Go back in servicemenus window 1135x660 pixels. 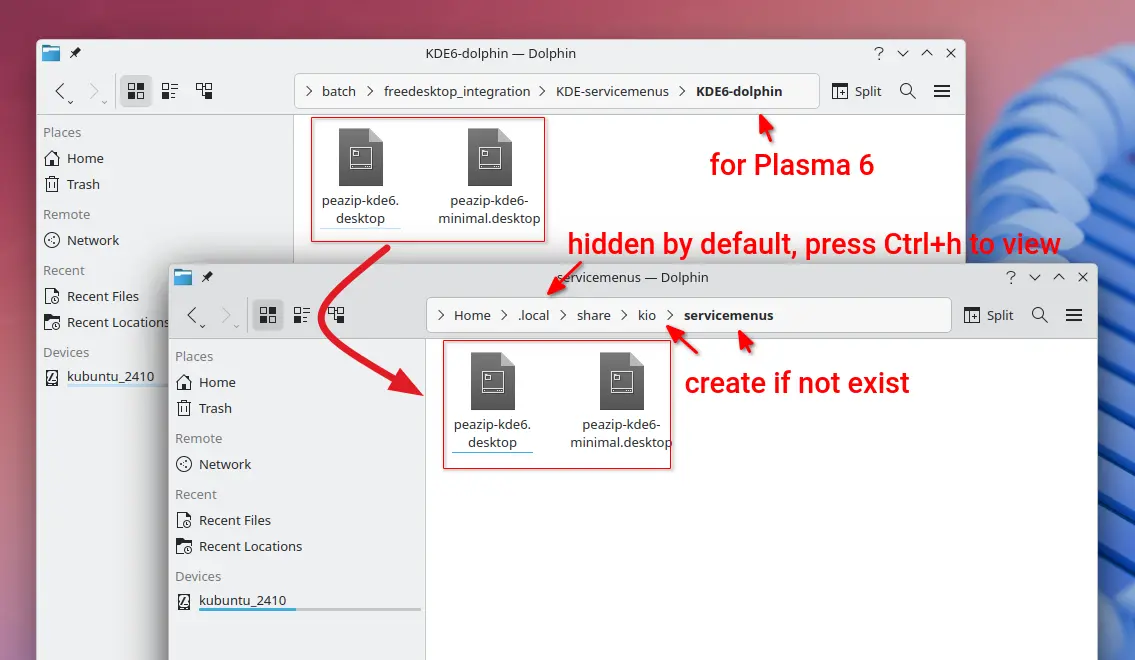coord(193,316)
